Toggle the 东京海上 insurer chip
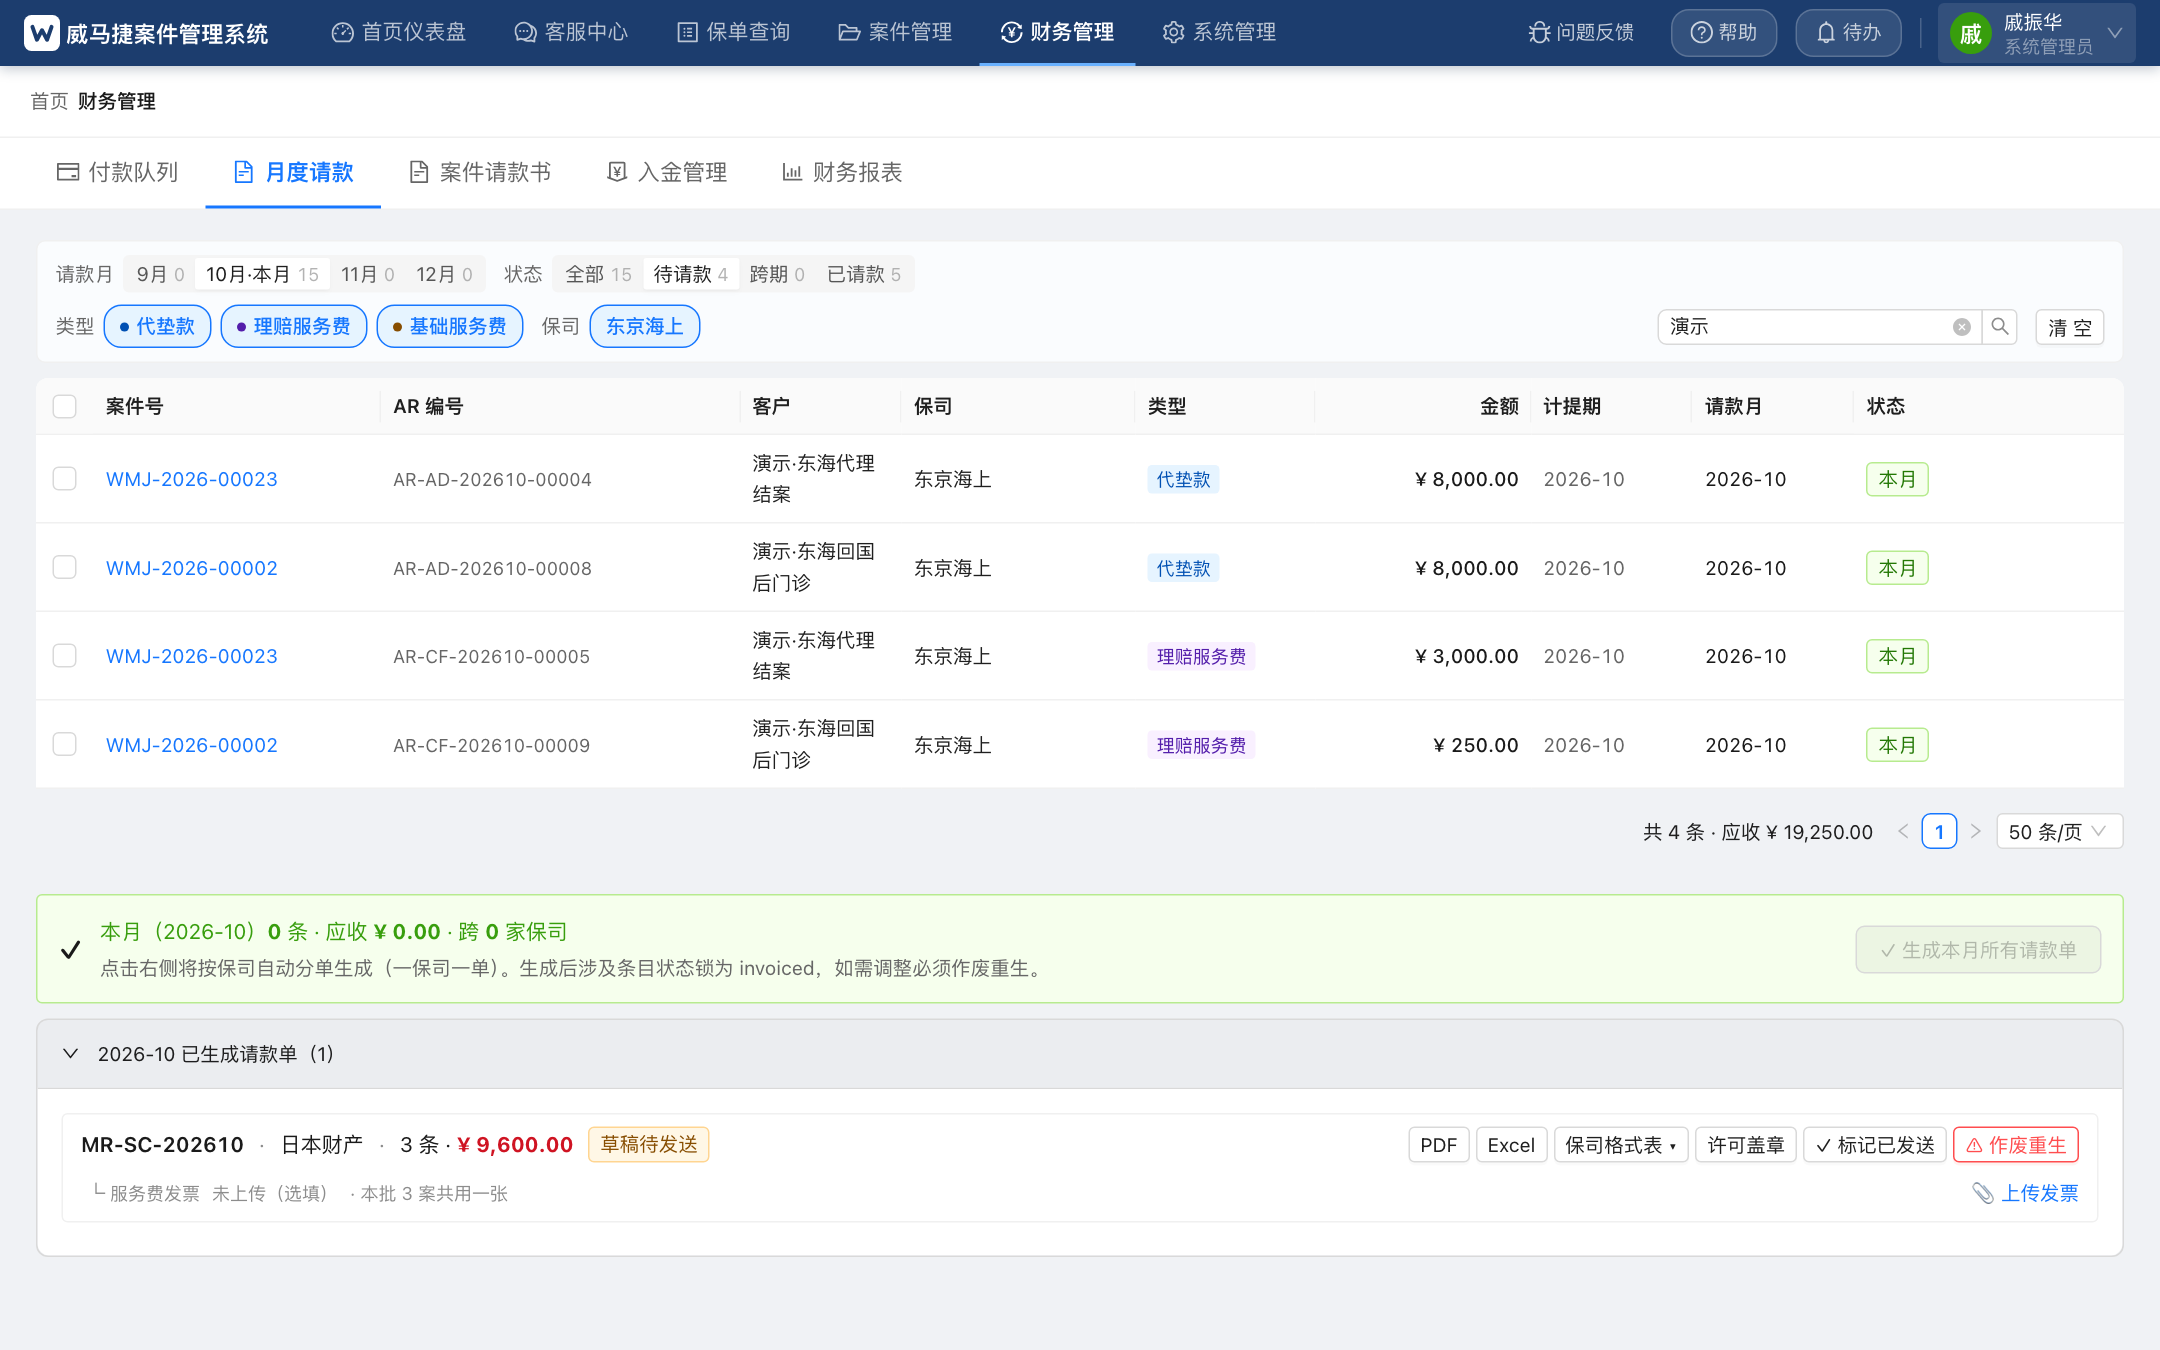 click(645, 326)
